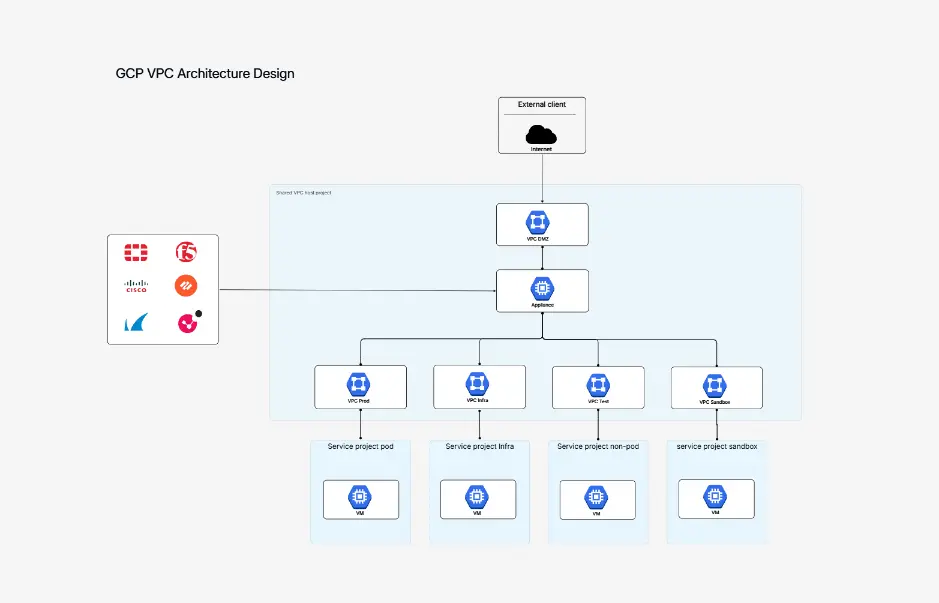Image resolution: width=939 pixels, height=603 pixels.
Task: Select the VPC Prod icon
Action: click(360, 384)
